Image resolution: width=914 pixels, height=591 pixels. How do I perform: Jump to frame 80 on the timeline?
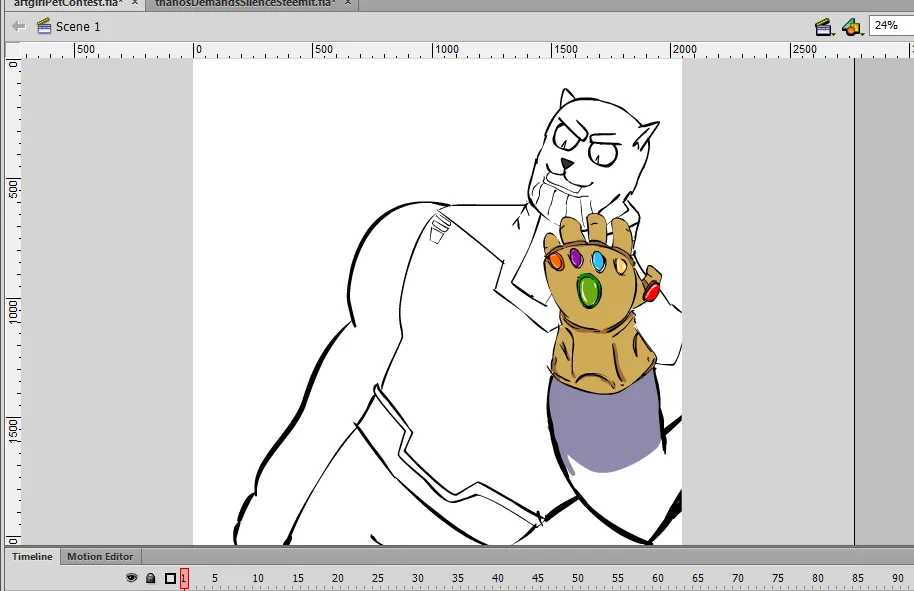818,578
